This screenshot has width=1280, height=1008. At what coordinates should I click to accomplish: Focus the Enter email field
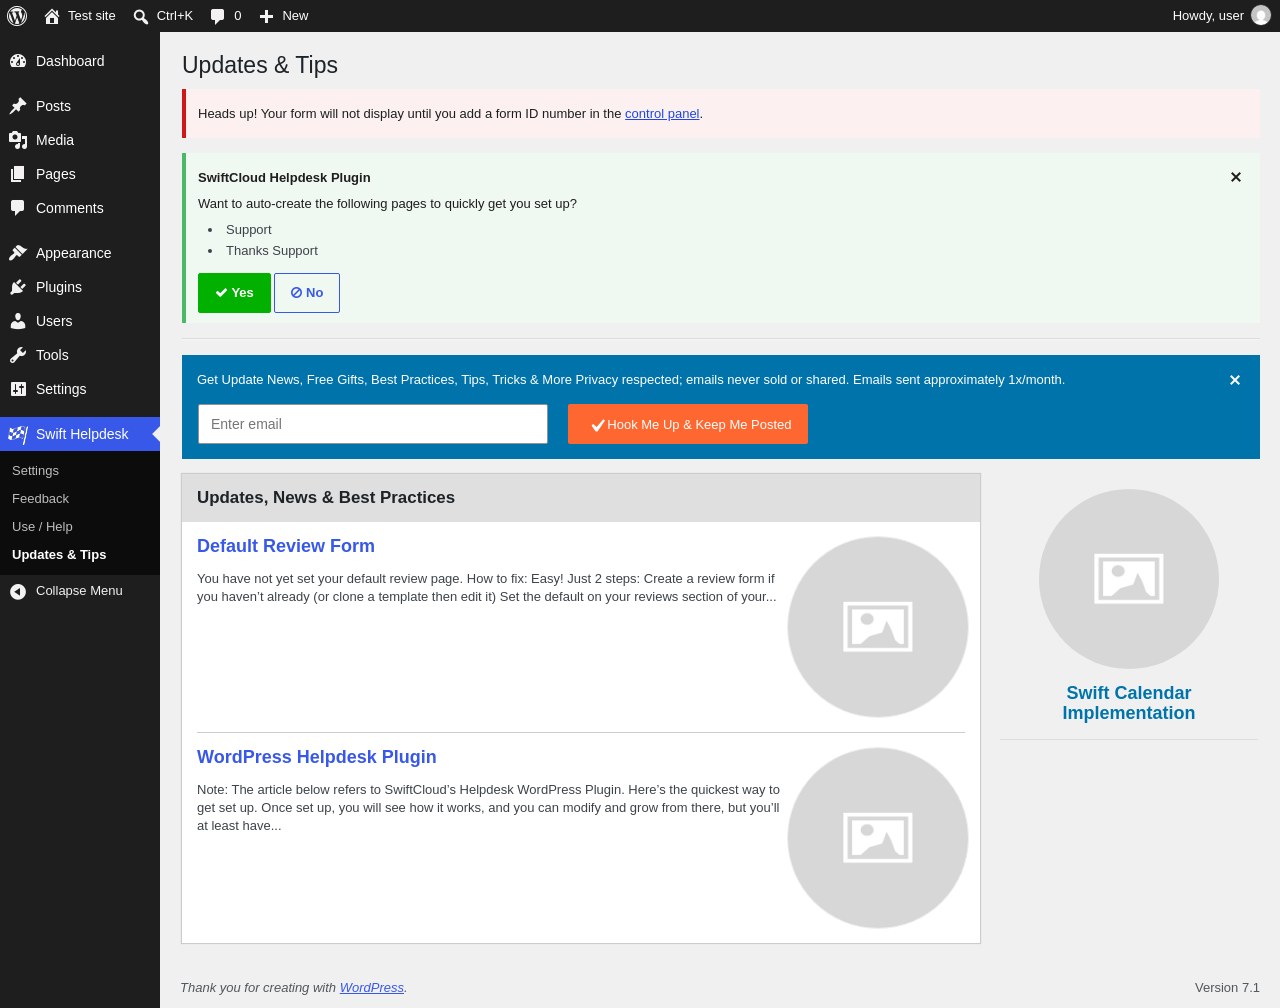pyautogui.click(x=373, y=424)
